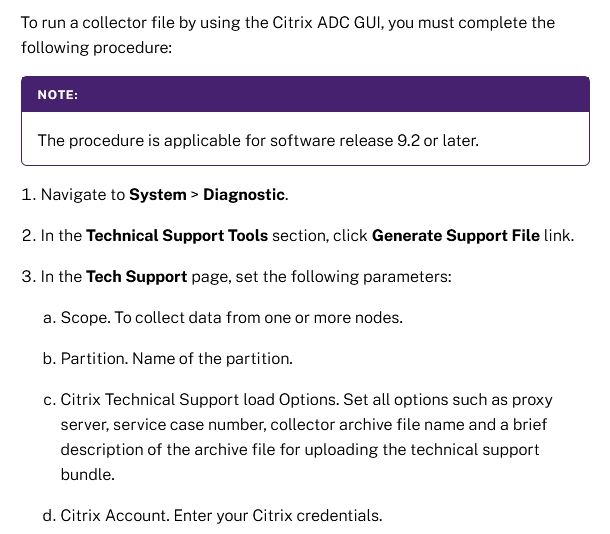
Task: Click the phrase service case number
Action: pos(178,424)
